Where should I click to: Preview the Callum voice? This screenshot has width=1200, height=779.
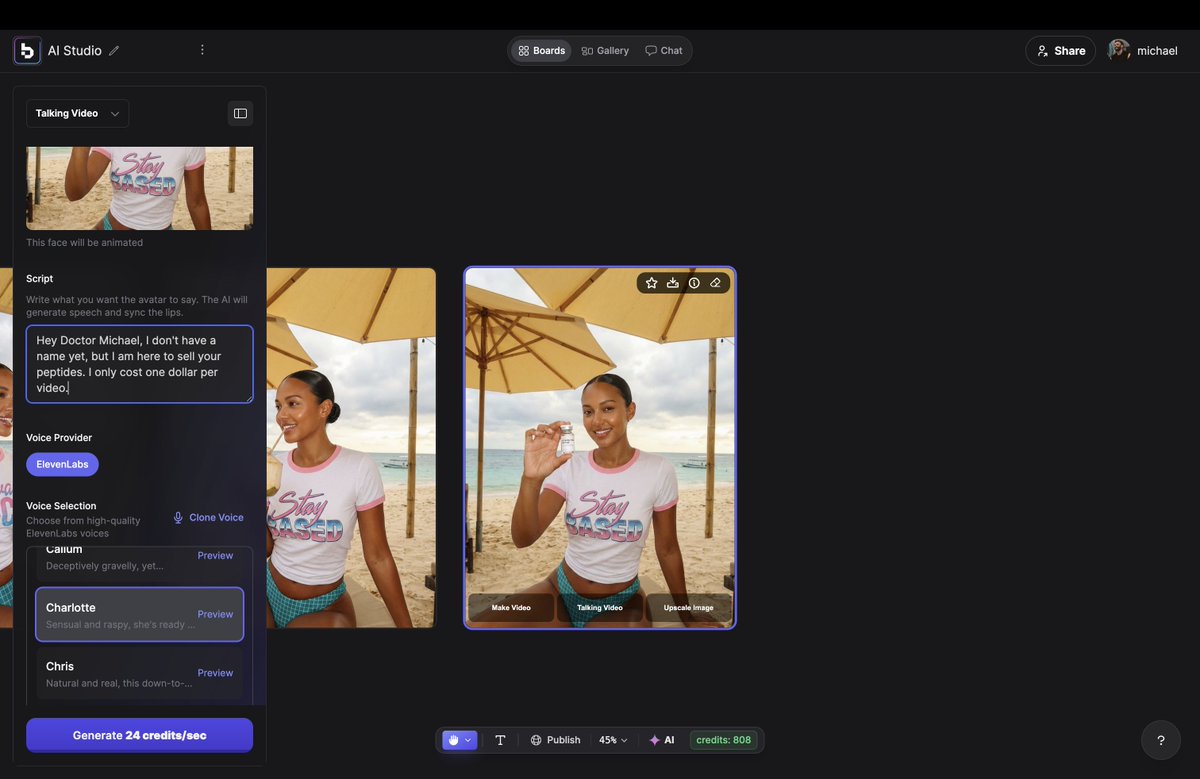[215, 556]
